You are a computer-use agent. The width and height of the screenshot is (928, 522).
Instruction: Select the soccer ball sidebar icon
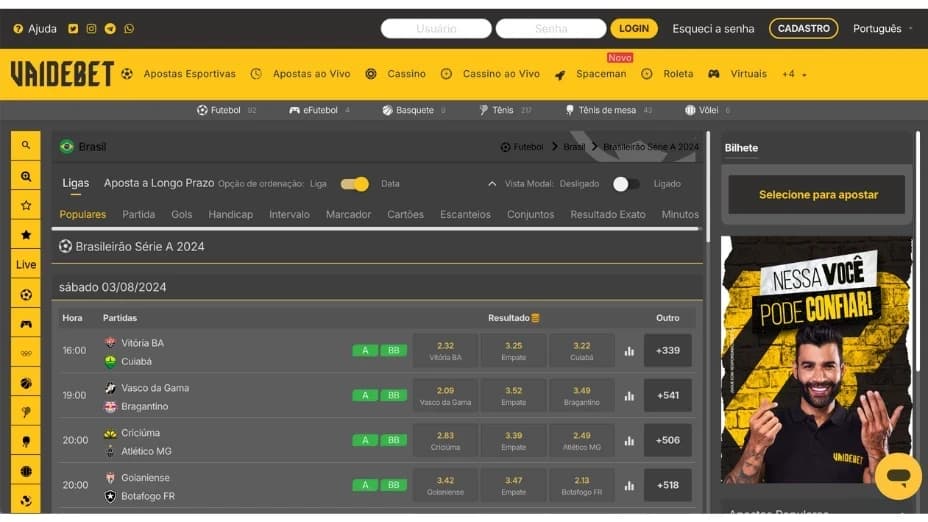click(x=25, y=294)
